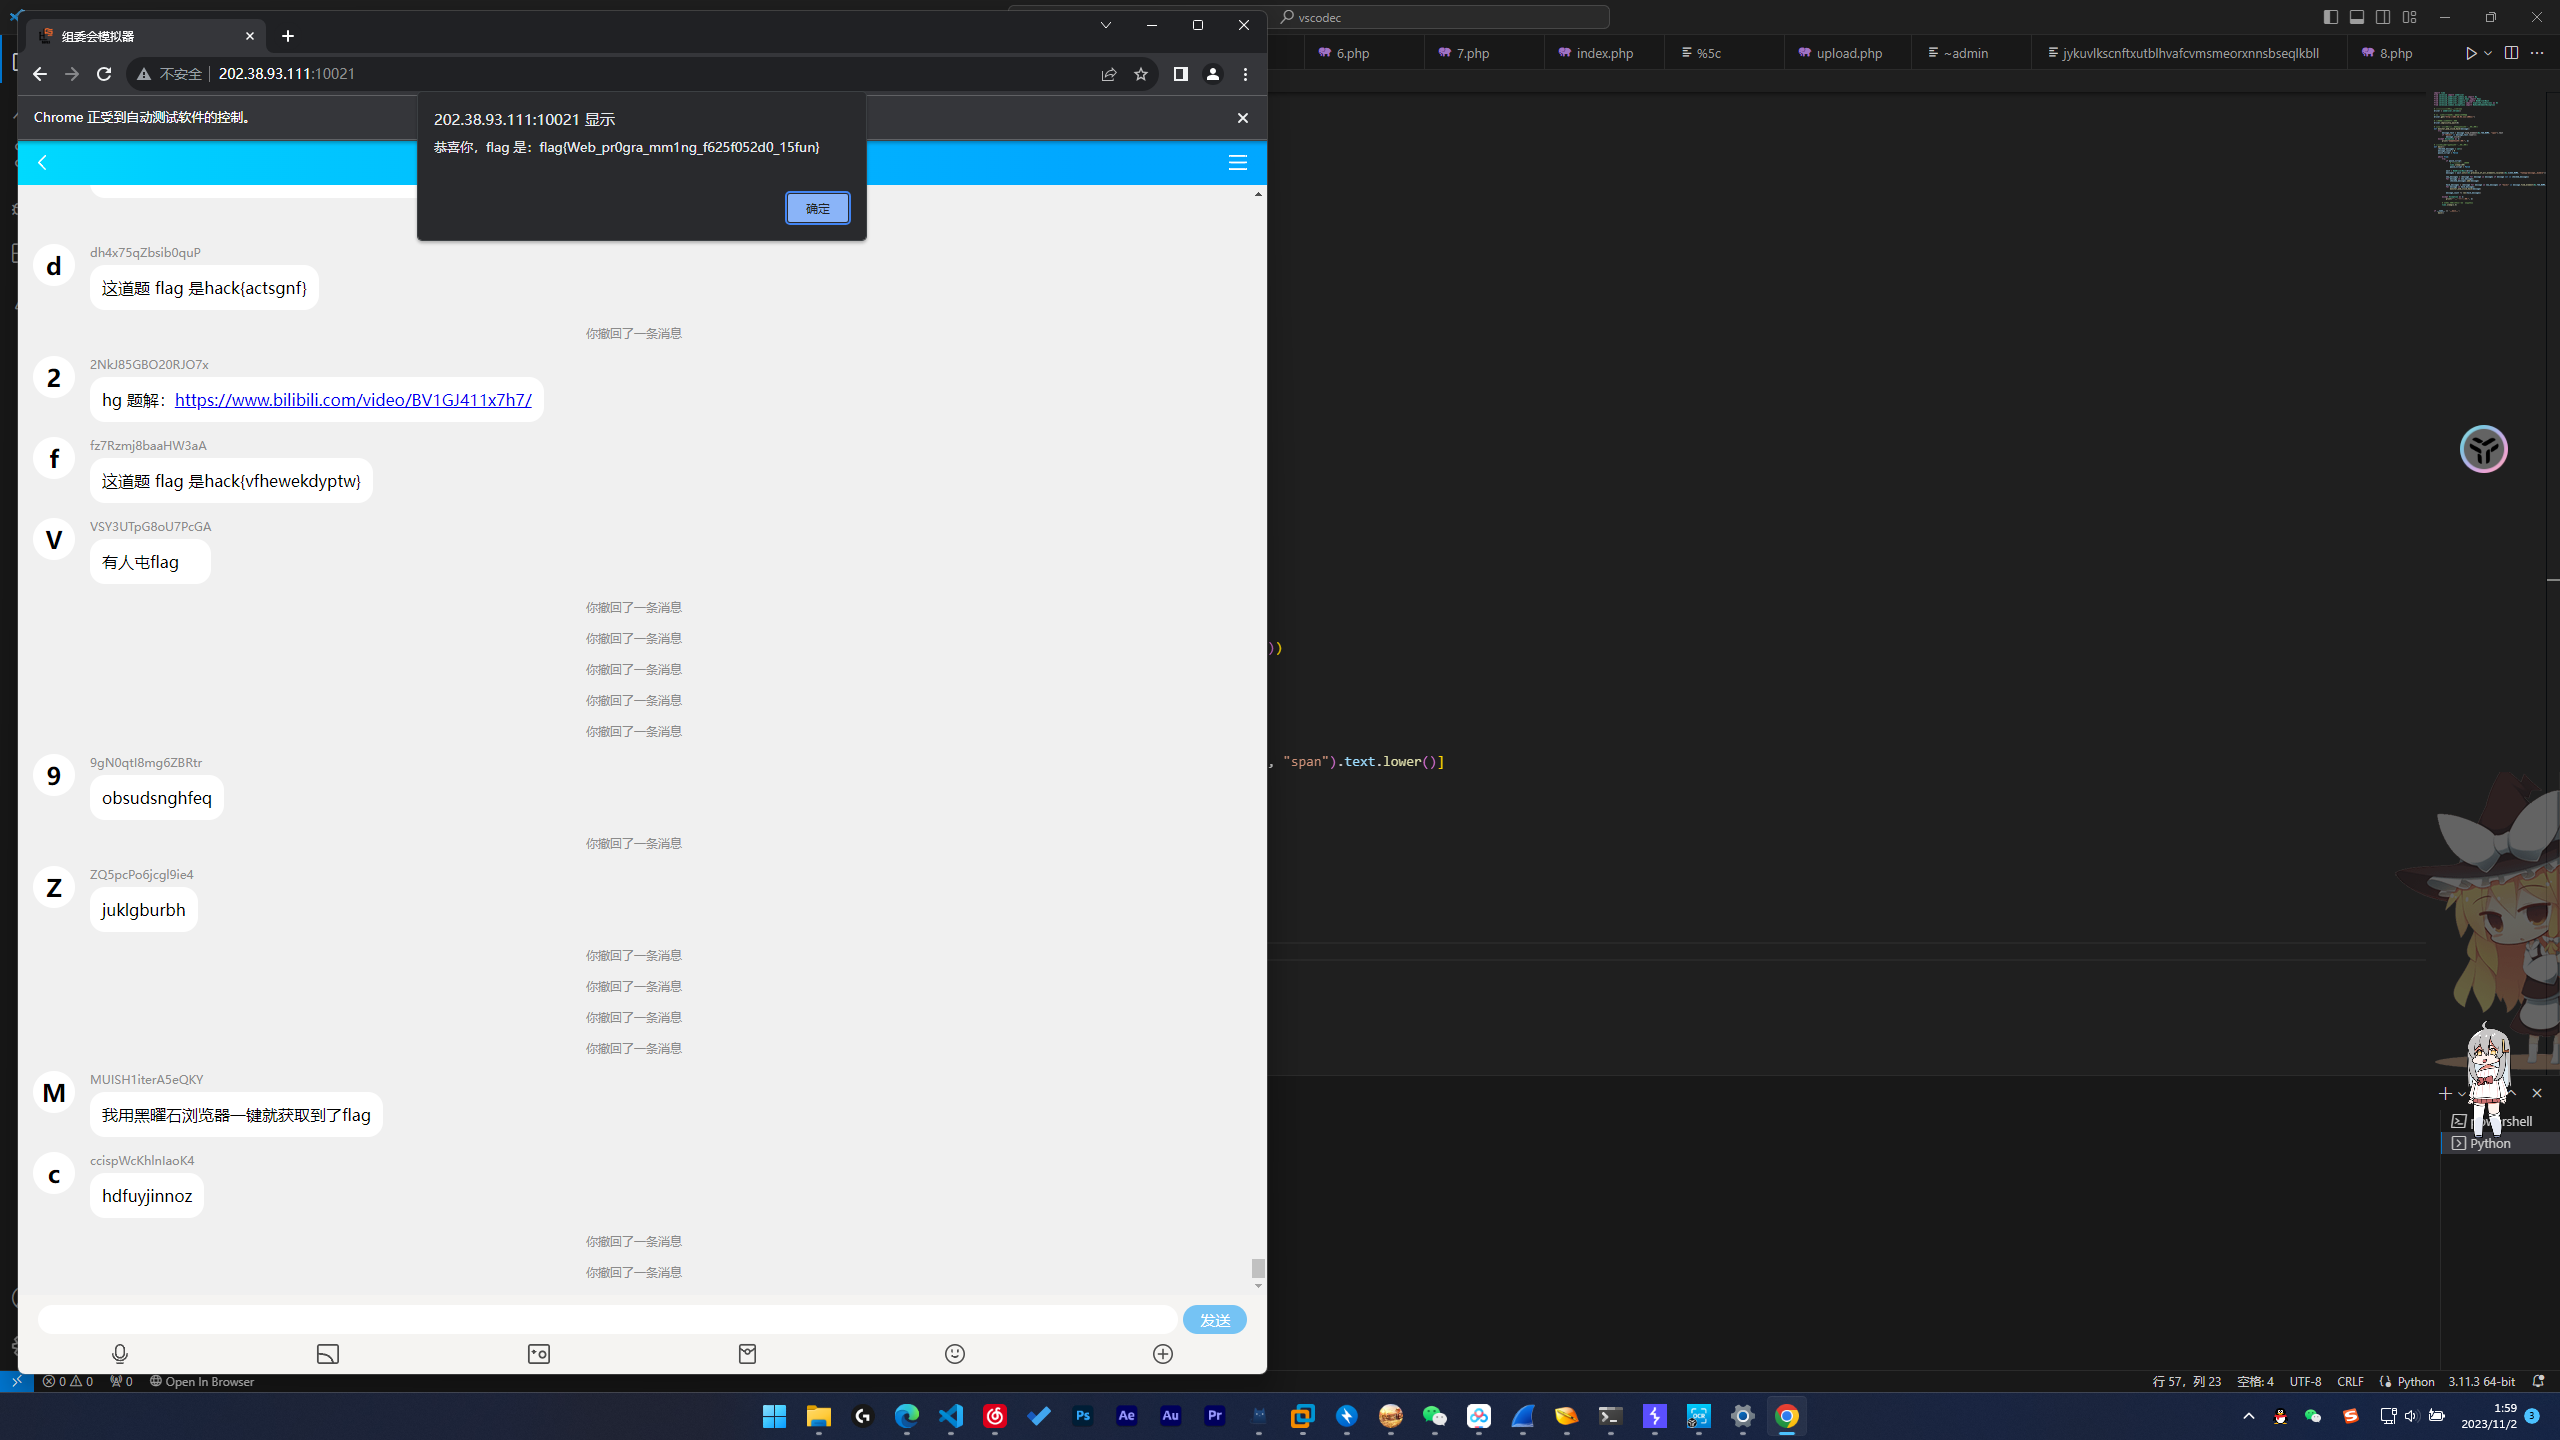Viewport: 2560px width, 1440px height.
Task: Toggle Chrome side panel button
Action: tap(1181, 74)
